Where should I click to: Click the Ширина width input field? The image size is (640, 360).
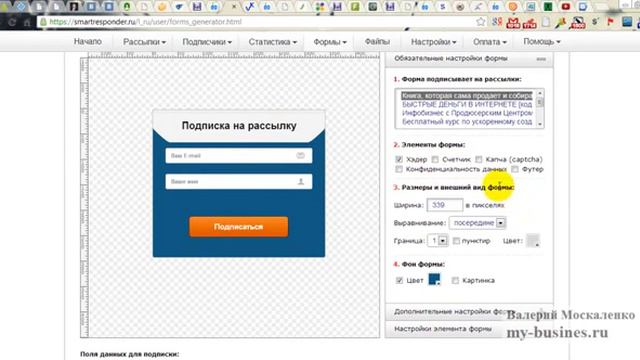coord(444,205)
